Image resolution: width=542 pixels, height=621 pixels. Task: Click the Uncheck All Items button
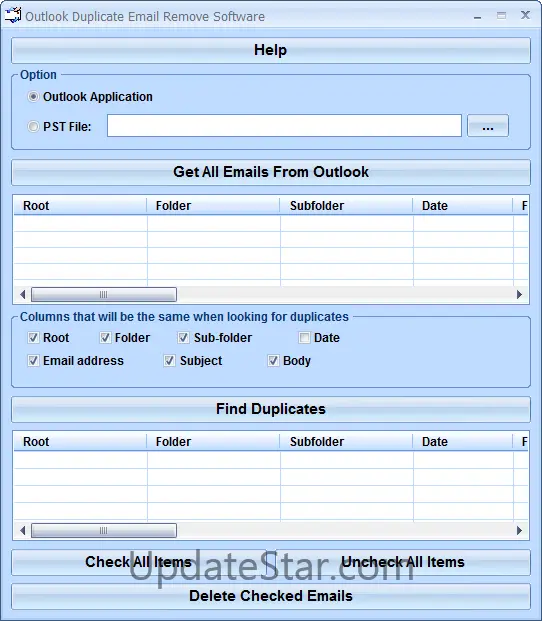pyautogui.click(x=403, y=562)
